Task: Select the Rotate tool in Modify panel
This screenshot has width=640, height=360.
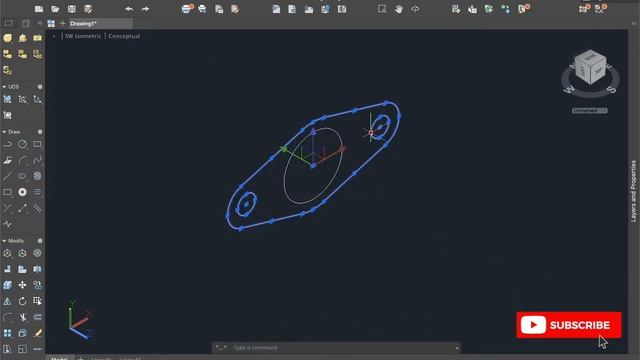Action: click(22, 301)
